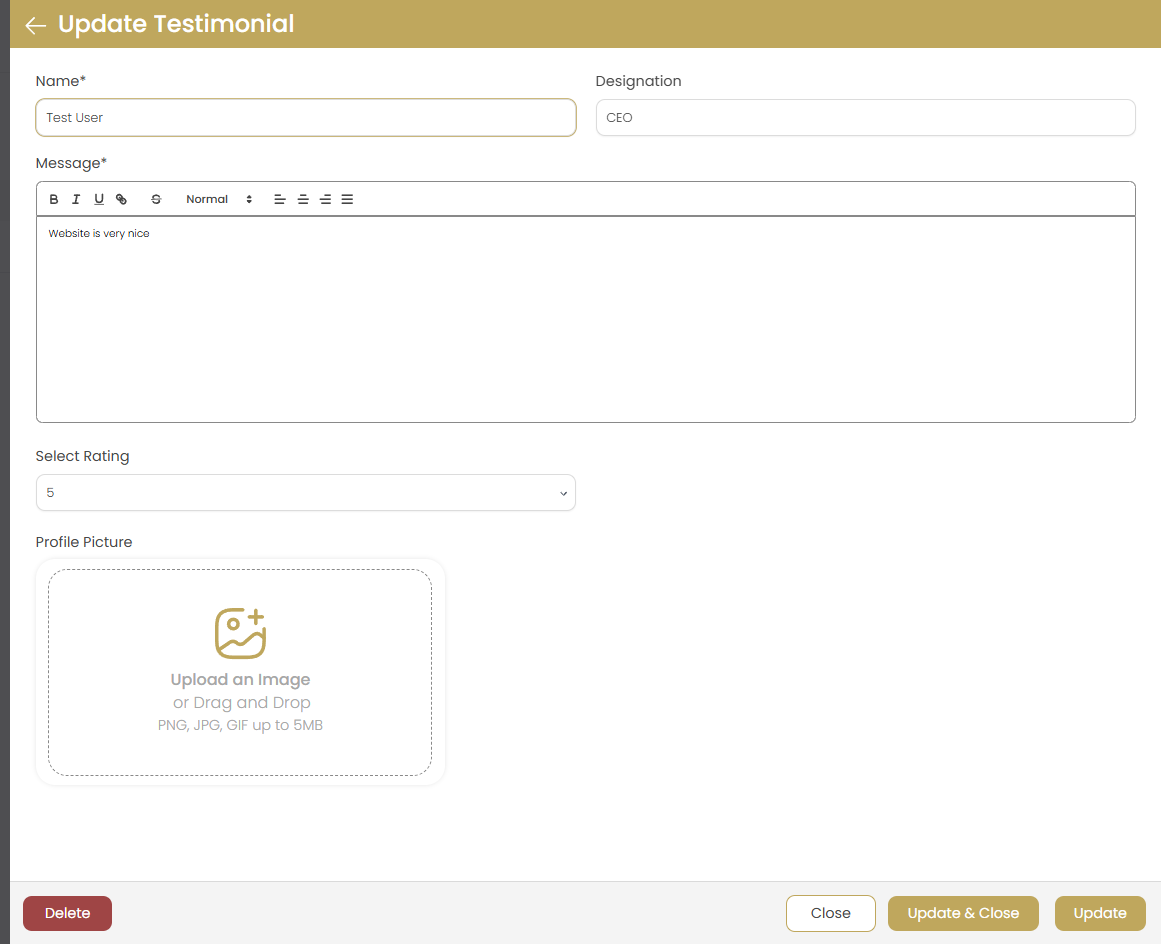
Task: Center-align the testimonial message
Action: point(302,198)
